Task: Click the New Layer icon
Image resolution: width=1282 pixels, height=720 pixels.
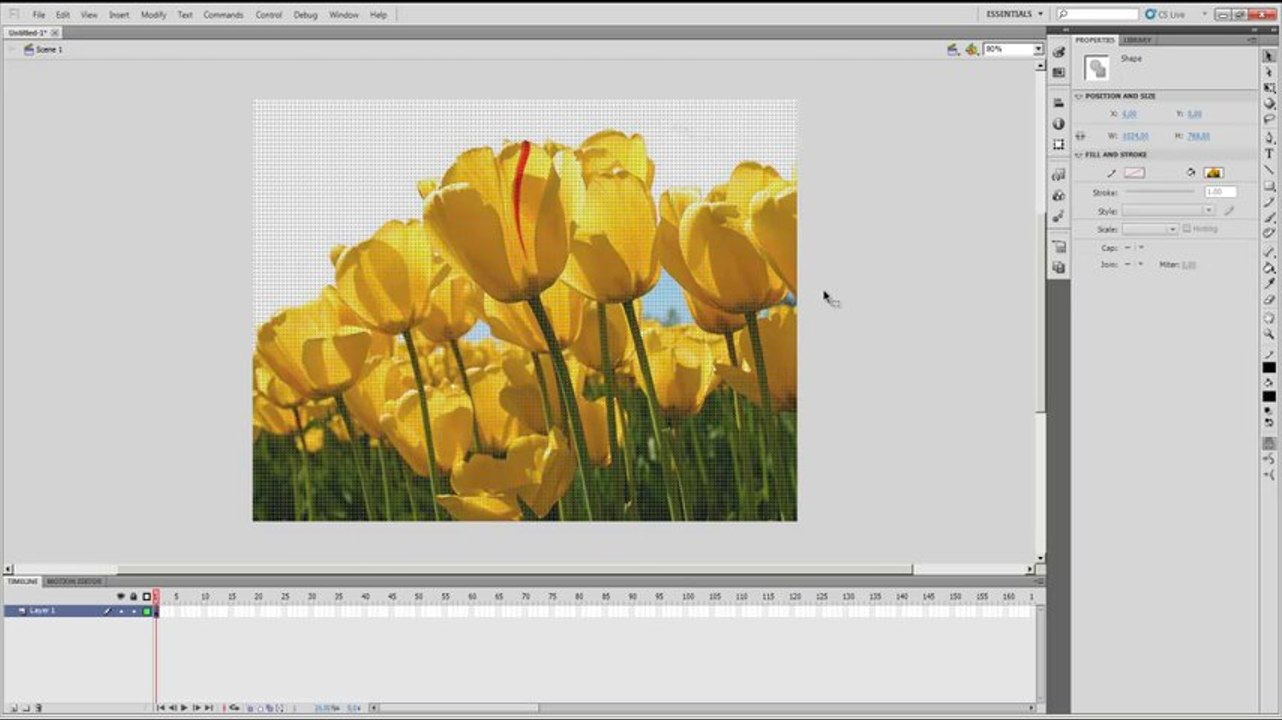Action: click(14, 708)
